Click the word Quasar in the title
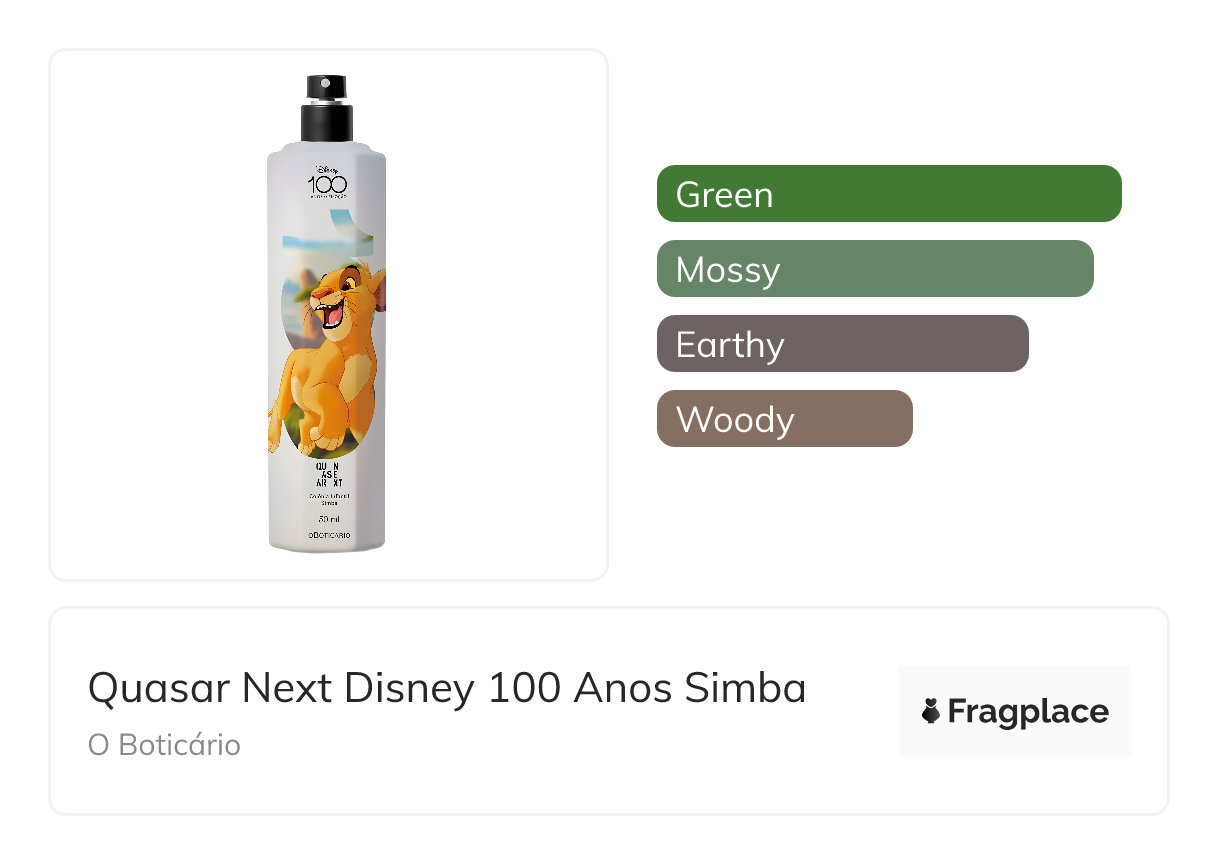 159,688
